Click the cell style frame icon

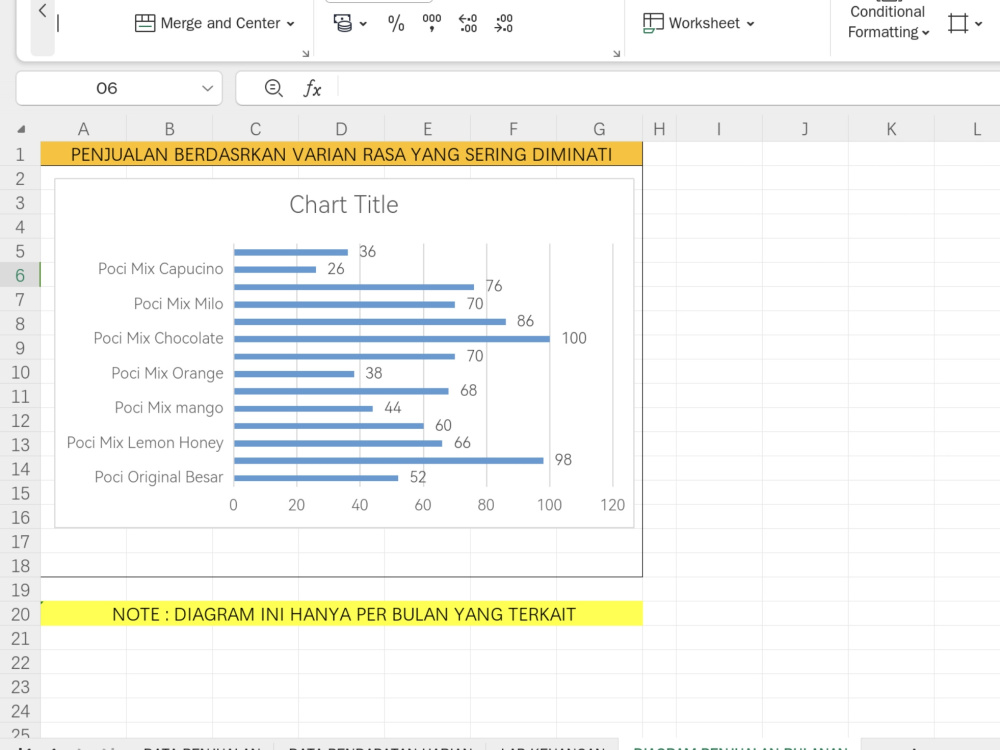(958, 24)
